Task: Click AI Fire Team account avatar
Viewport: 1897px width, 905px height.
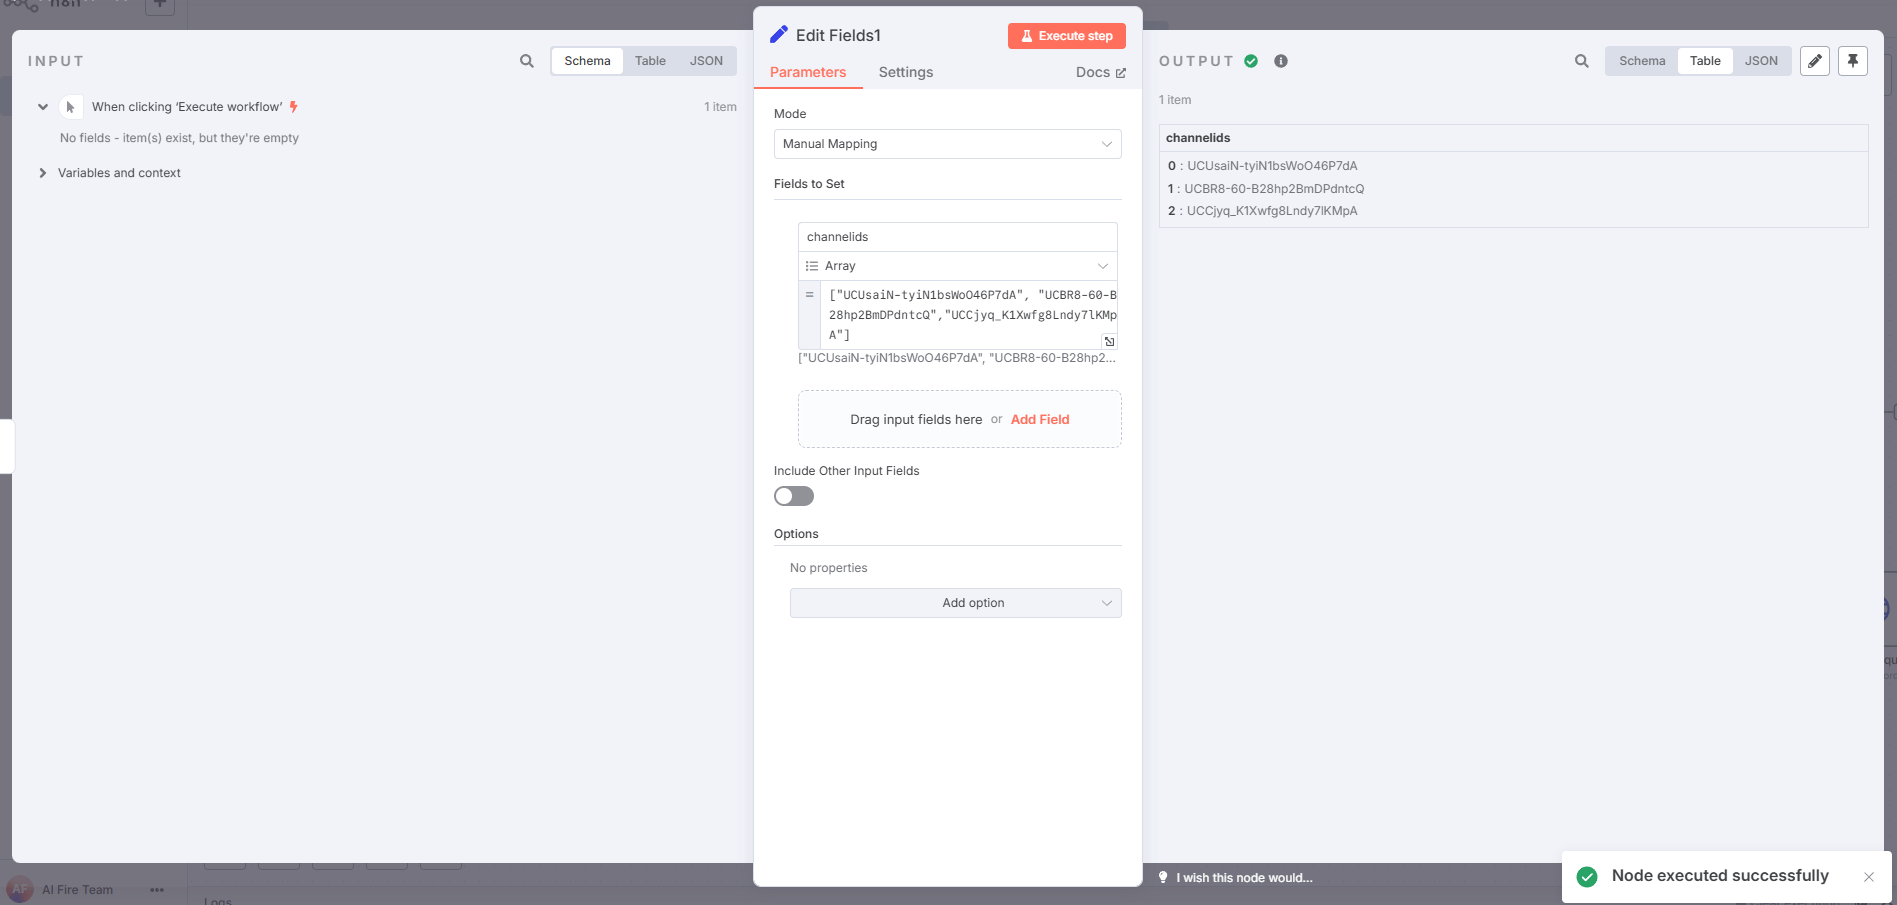Action: tap(20, 889)
